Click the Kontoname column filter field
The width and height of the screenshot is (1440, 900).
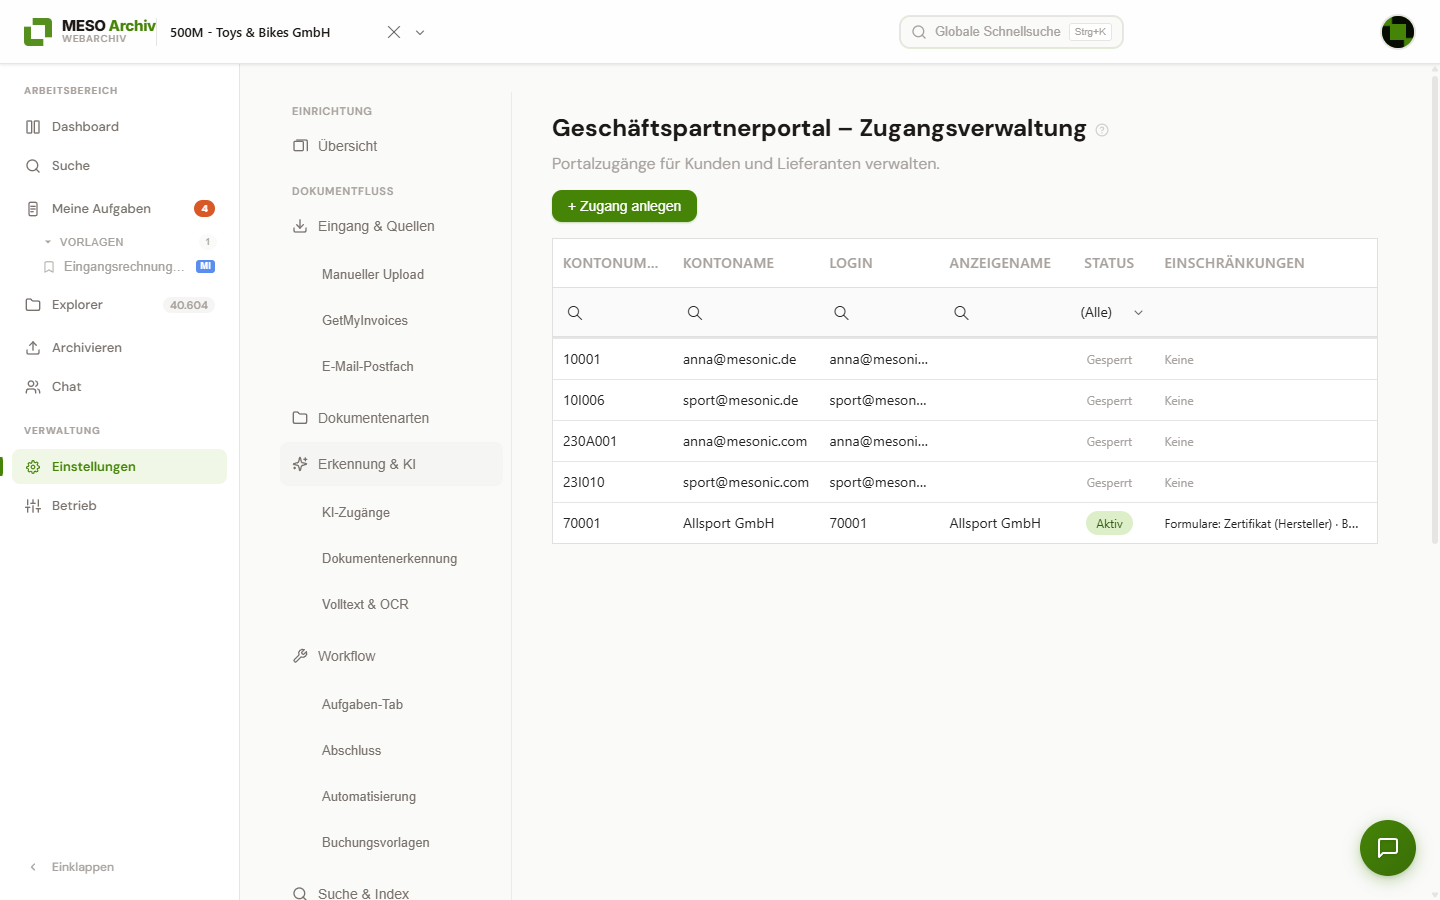[746, 313]
